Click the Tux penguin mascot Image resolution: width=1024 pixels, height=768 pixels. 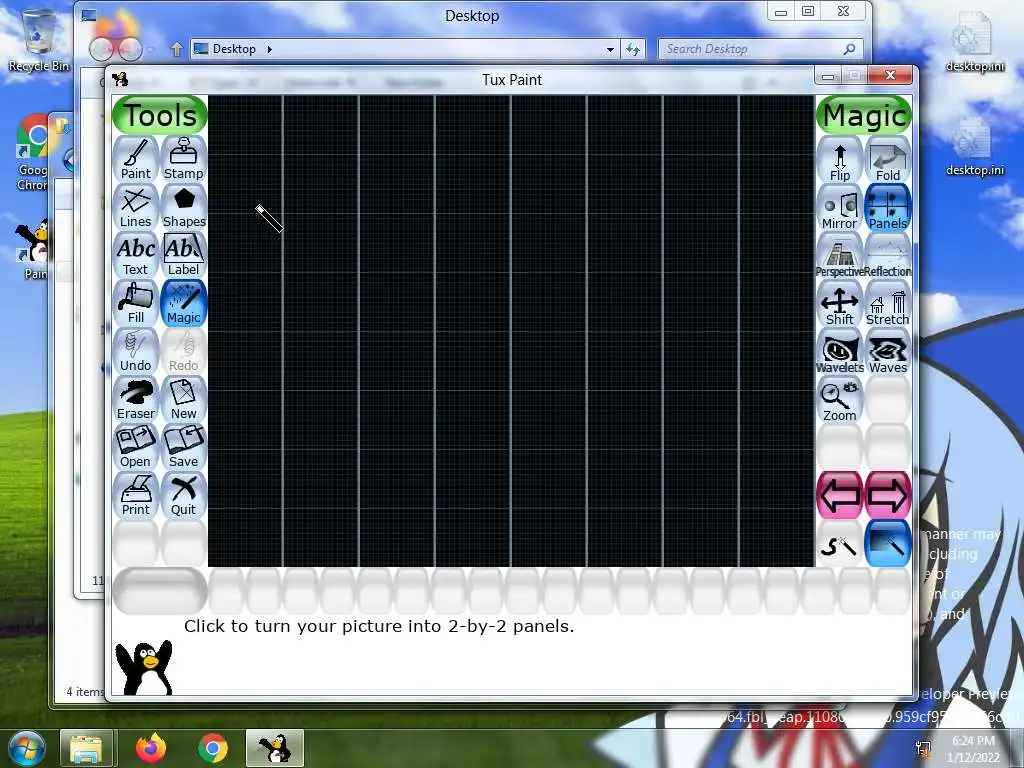[x=144, y=667]
